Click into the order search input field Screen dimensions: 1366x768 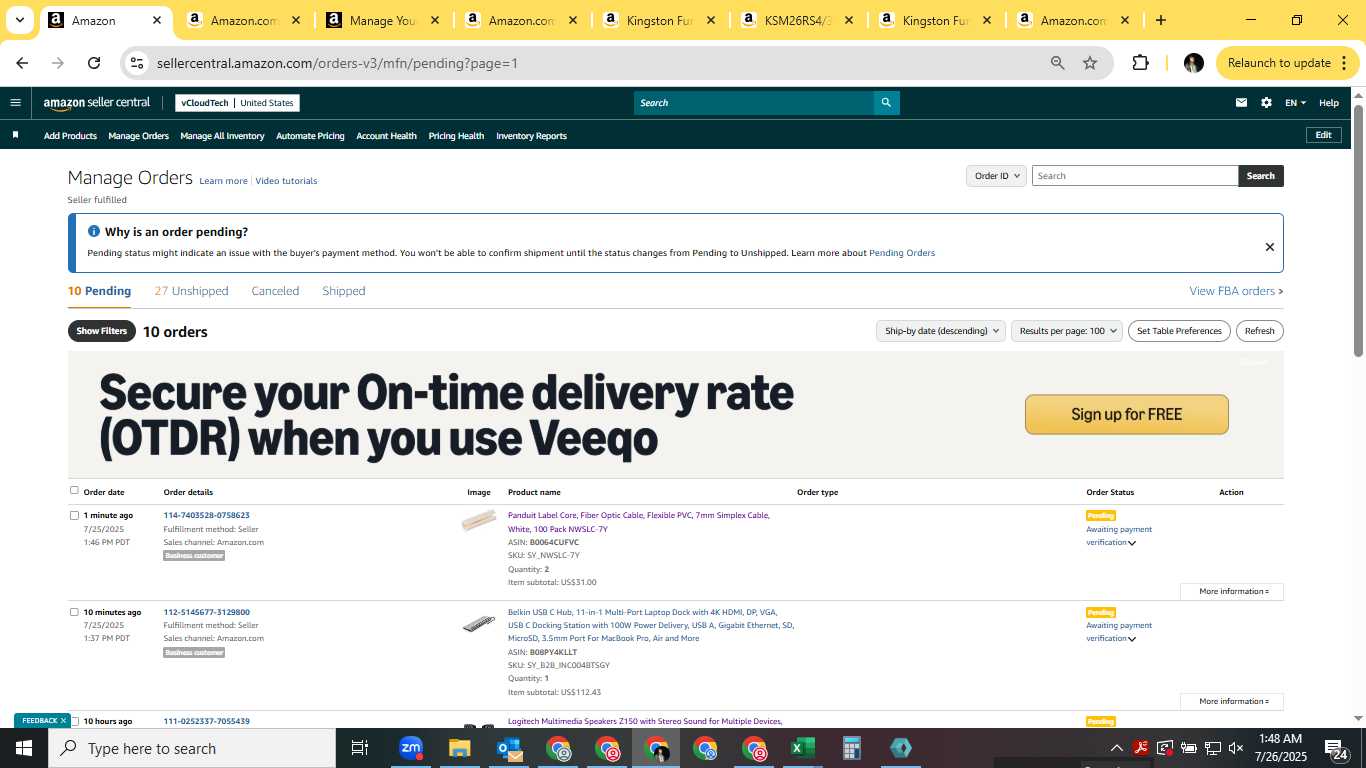point(1135,175)
